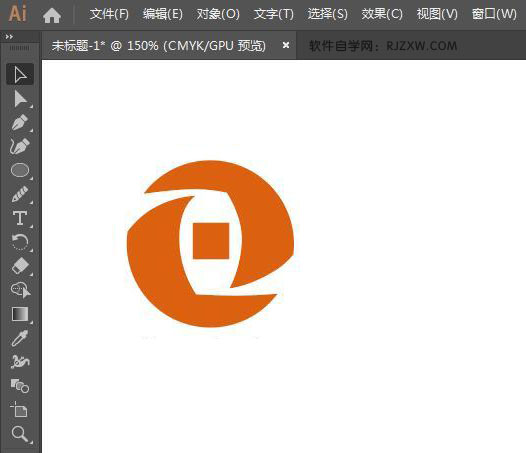Select the Paintbrush tool
526x453 pixels.
(x=20, y=194)
